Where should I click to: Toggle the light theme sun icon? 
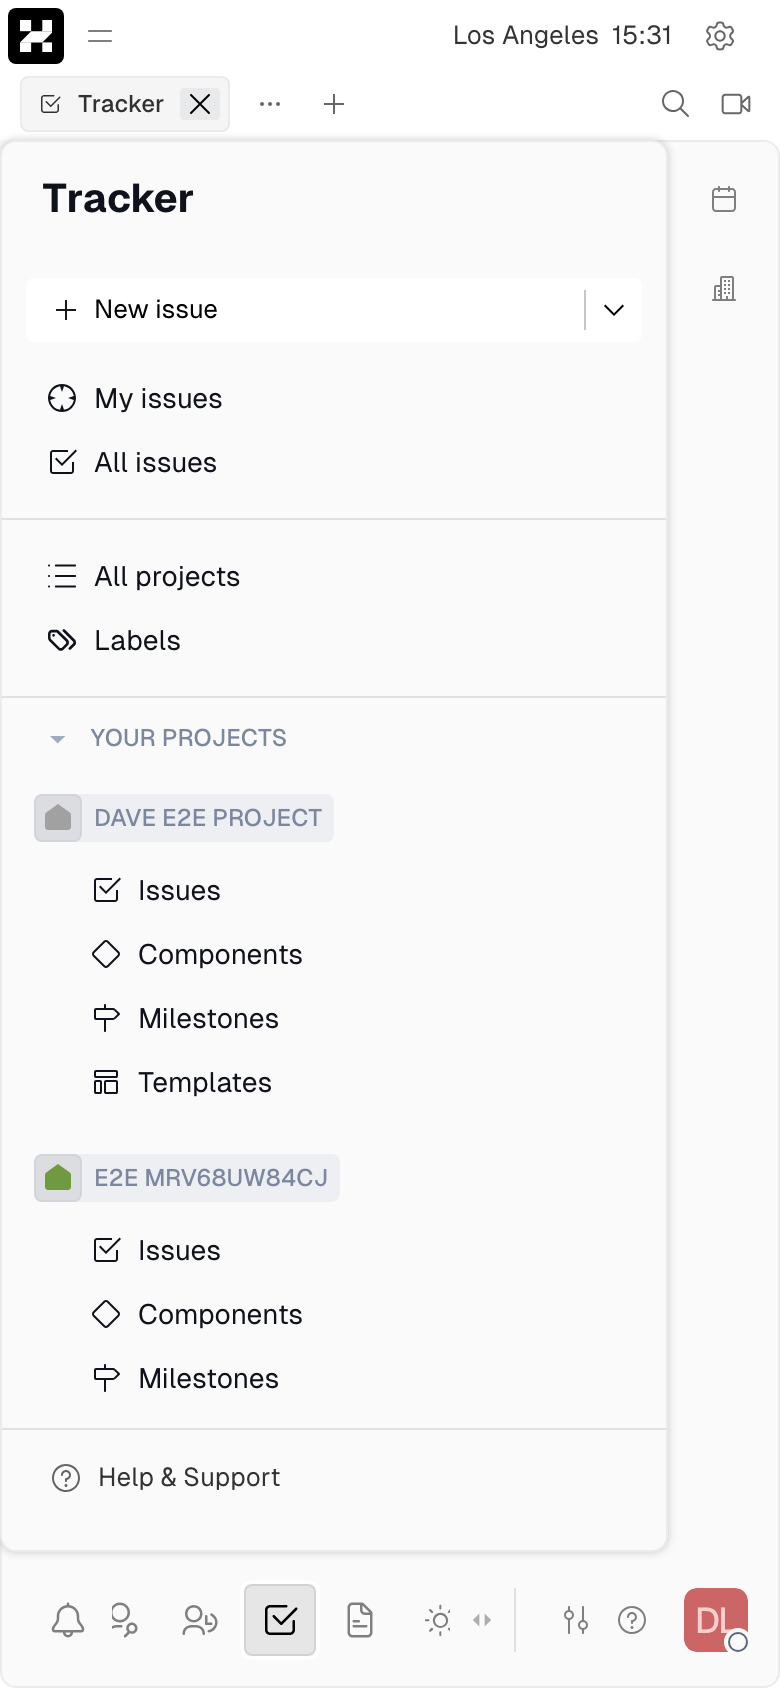(438, 1620)
